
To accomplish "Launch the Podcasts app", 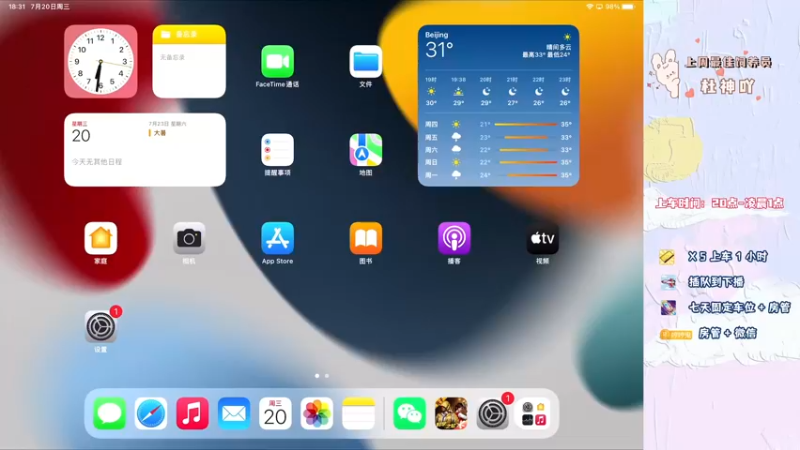I will (x=454, y=238).
